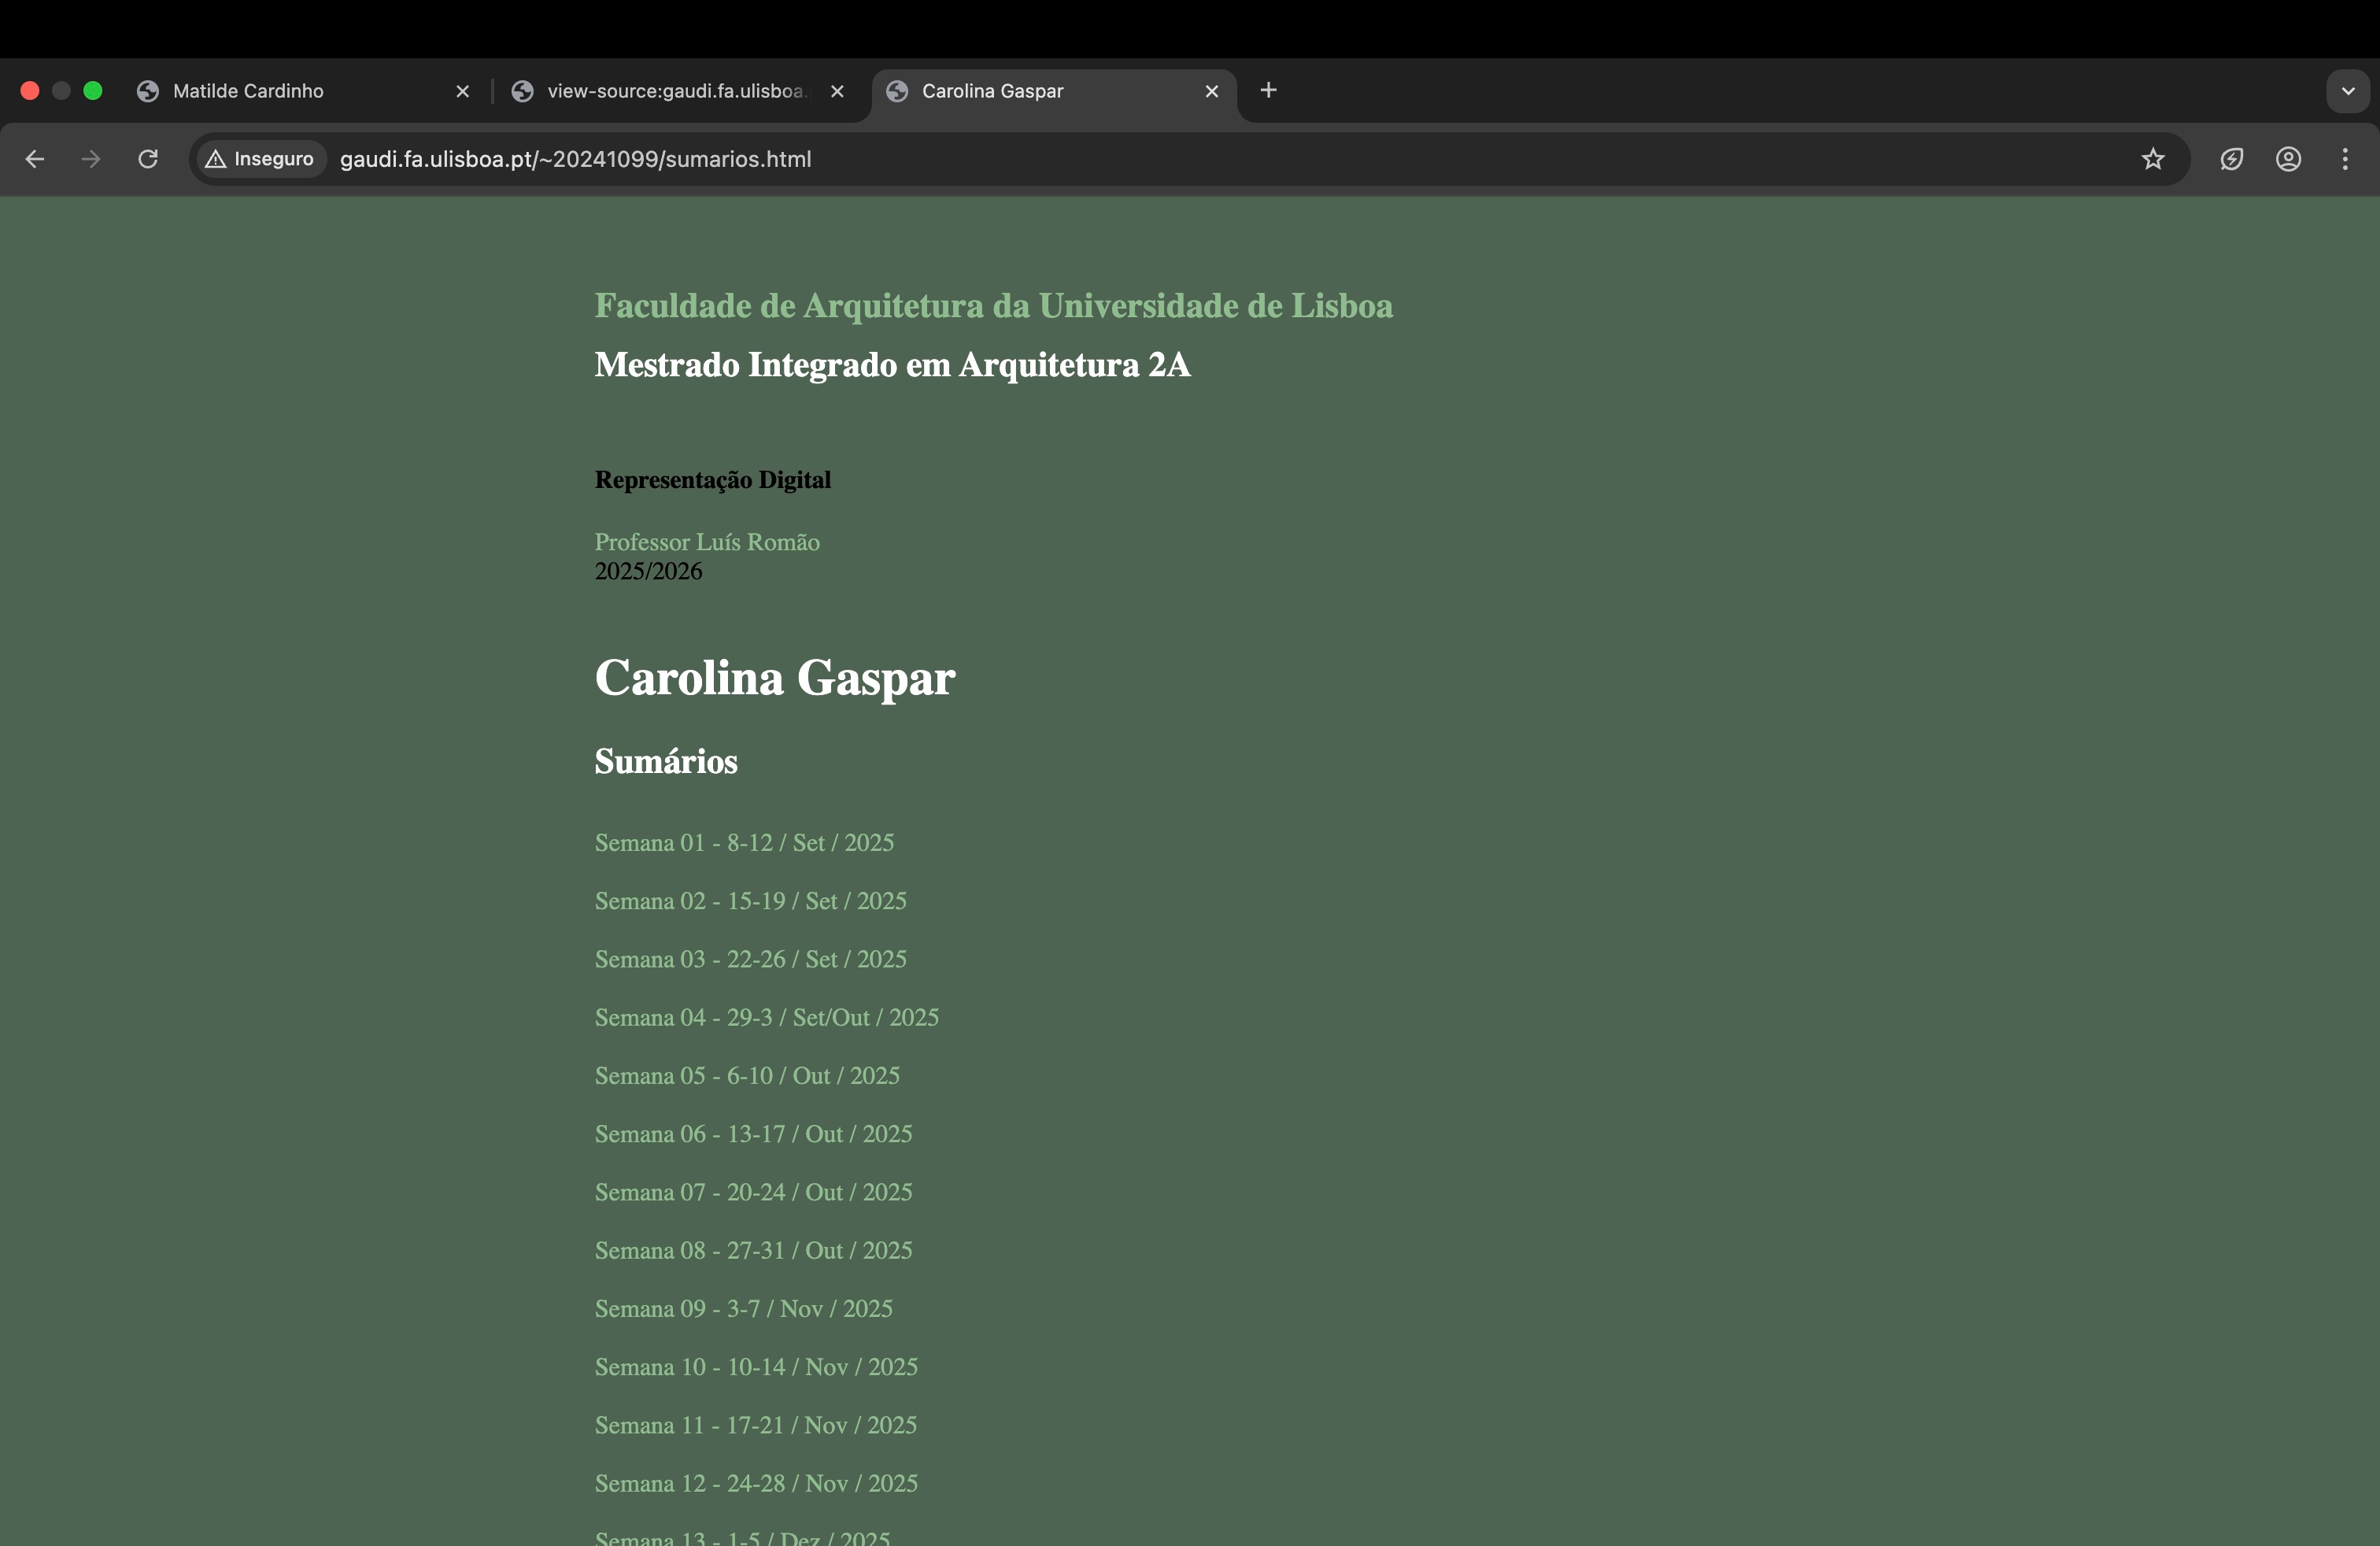This screenshot has height=1546, width=2380.
Task: Open Semana 01 - 8-12 / Set summary
Action: pos(744,843)
